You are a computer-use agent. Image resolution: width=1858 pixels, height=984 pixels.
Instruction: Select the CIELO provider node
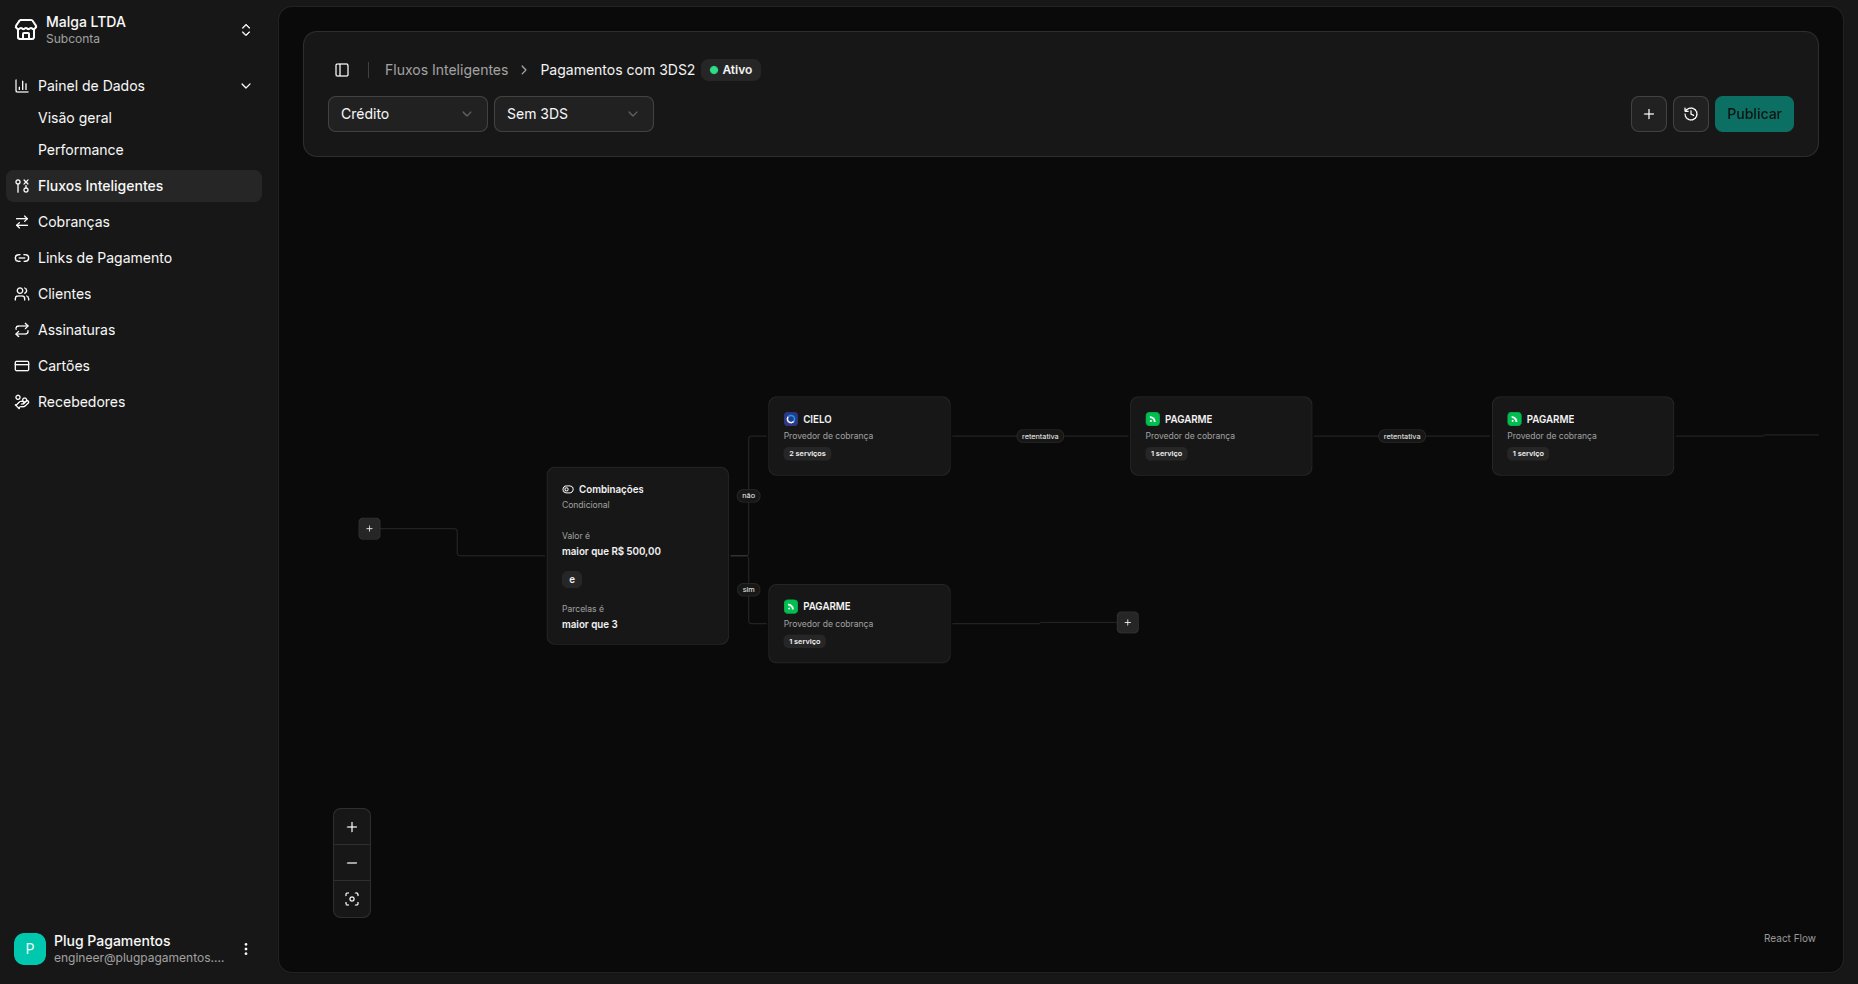click(859, 436)
